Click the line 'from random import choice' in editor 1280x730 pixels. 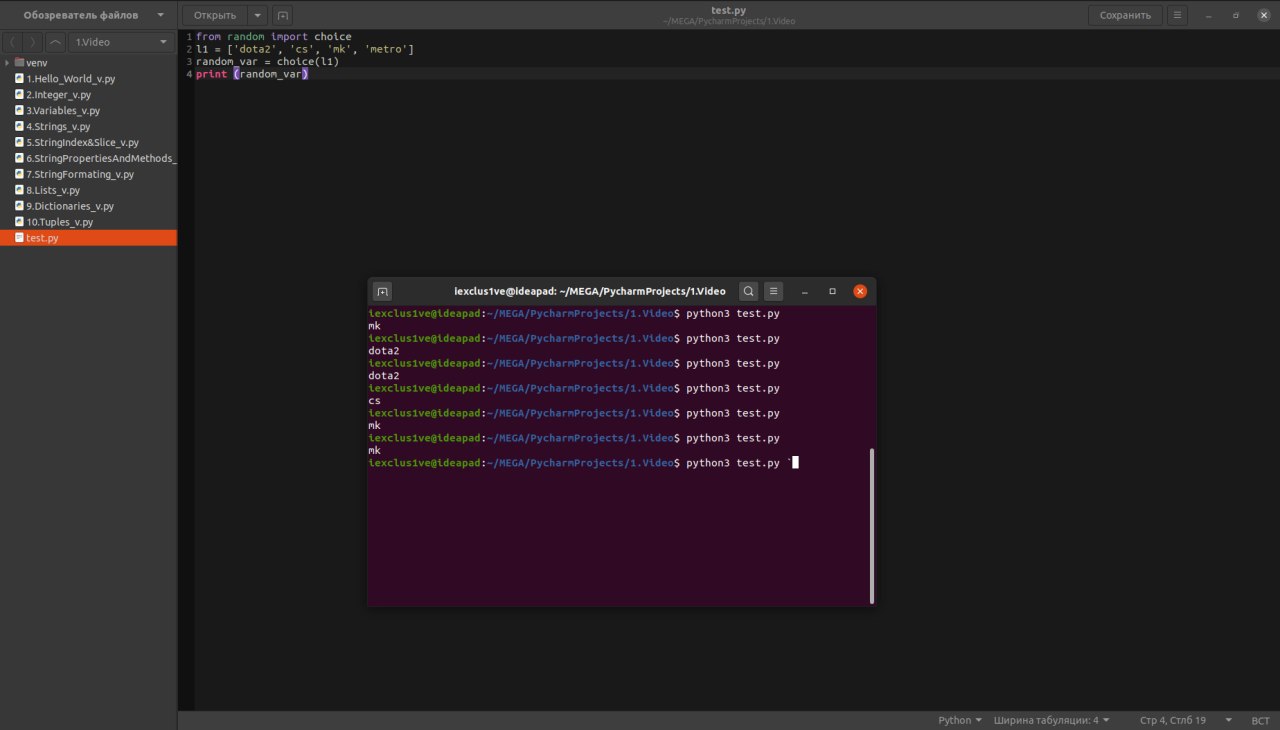click(x=274, y=36)
